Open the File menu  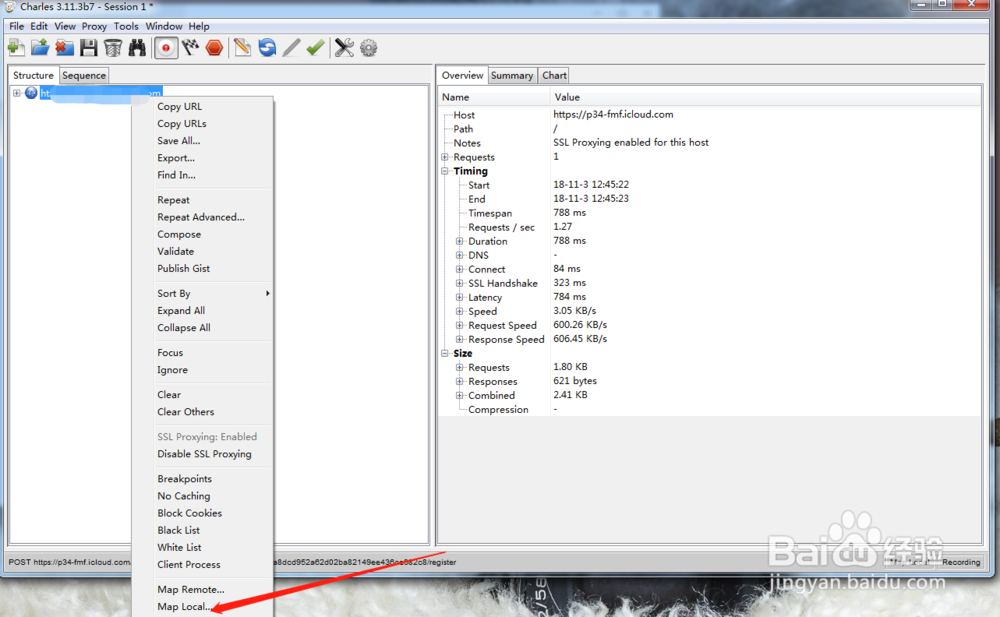(x=17, y=26)
